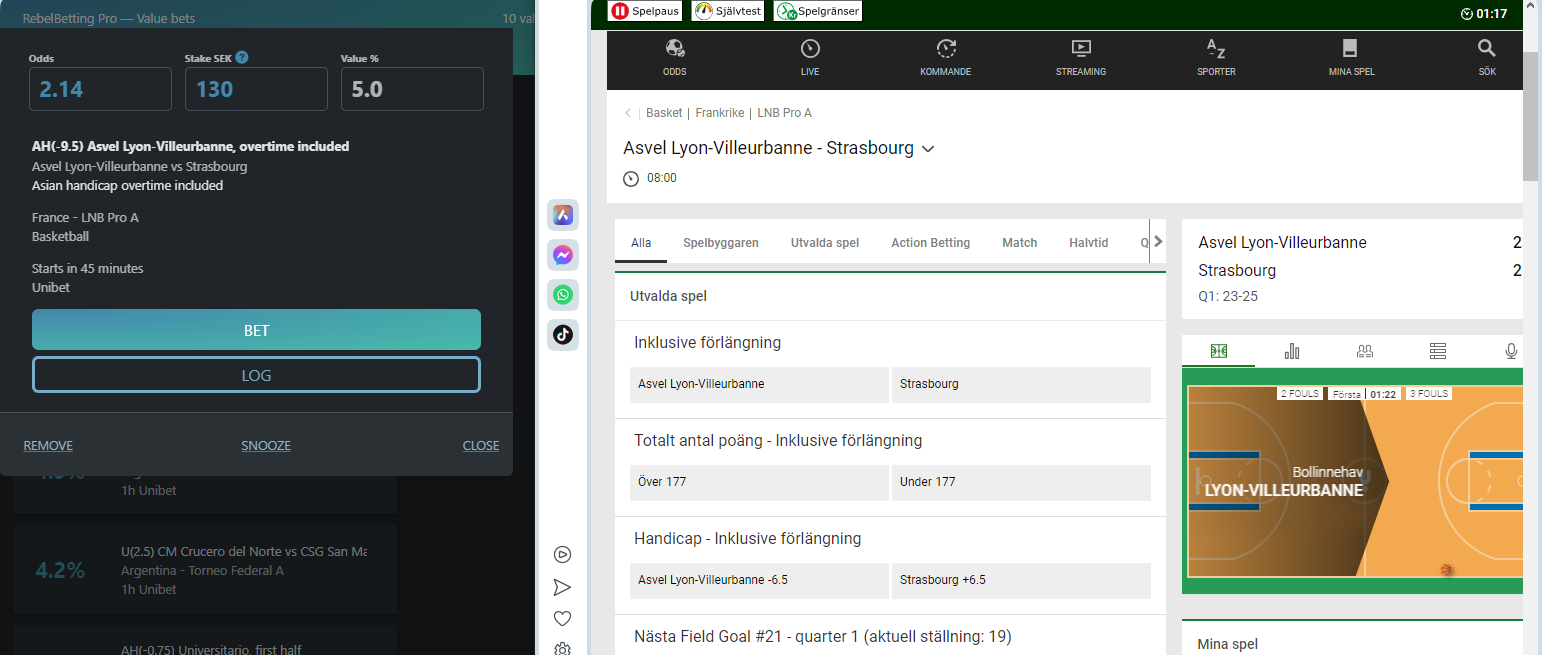Select the Alla tab
The width and height of the screenshot is (1542, 655).
(641, 242)
